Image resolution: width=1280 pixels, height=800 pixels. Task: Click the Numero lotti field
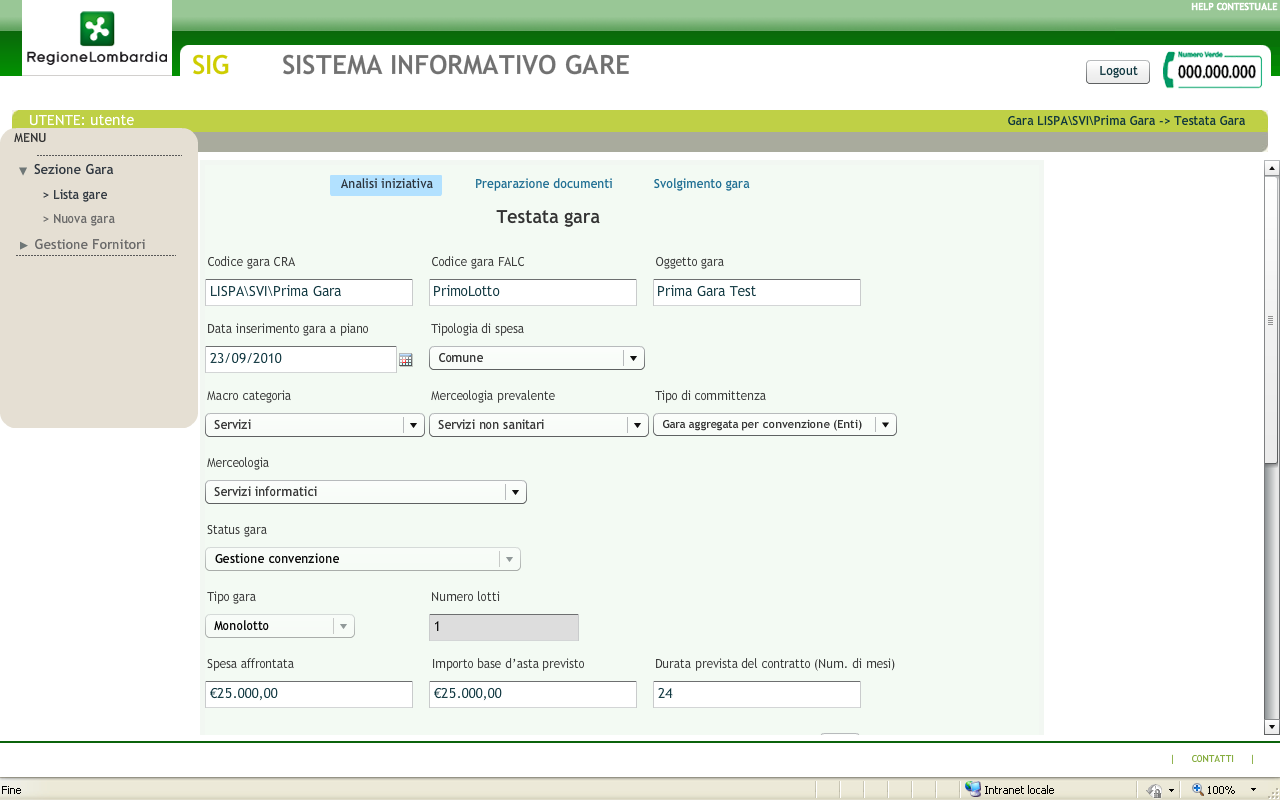(x=504, y=627)
